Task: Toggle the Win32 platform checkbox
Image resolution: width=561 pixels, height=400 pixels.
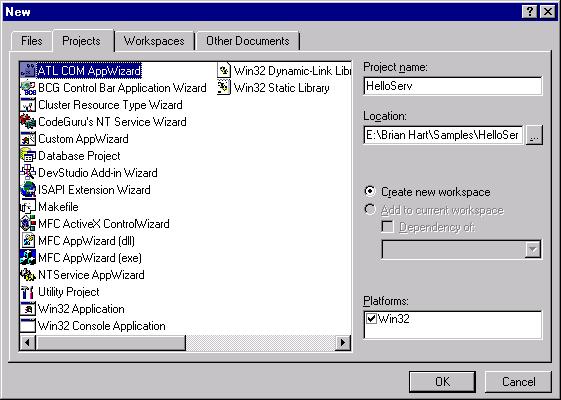Action: (372, 318)
